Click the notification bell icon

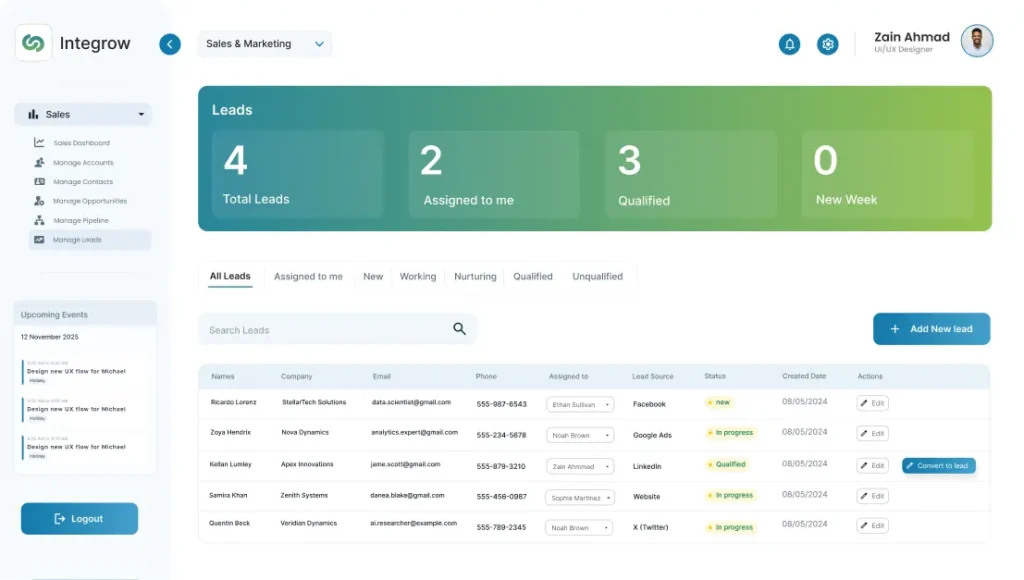click(x=790, y=44)
